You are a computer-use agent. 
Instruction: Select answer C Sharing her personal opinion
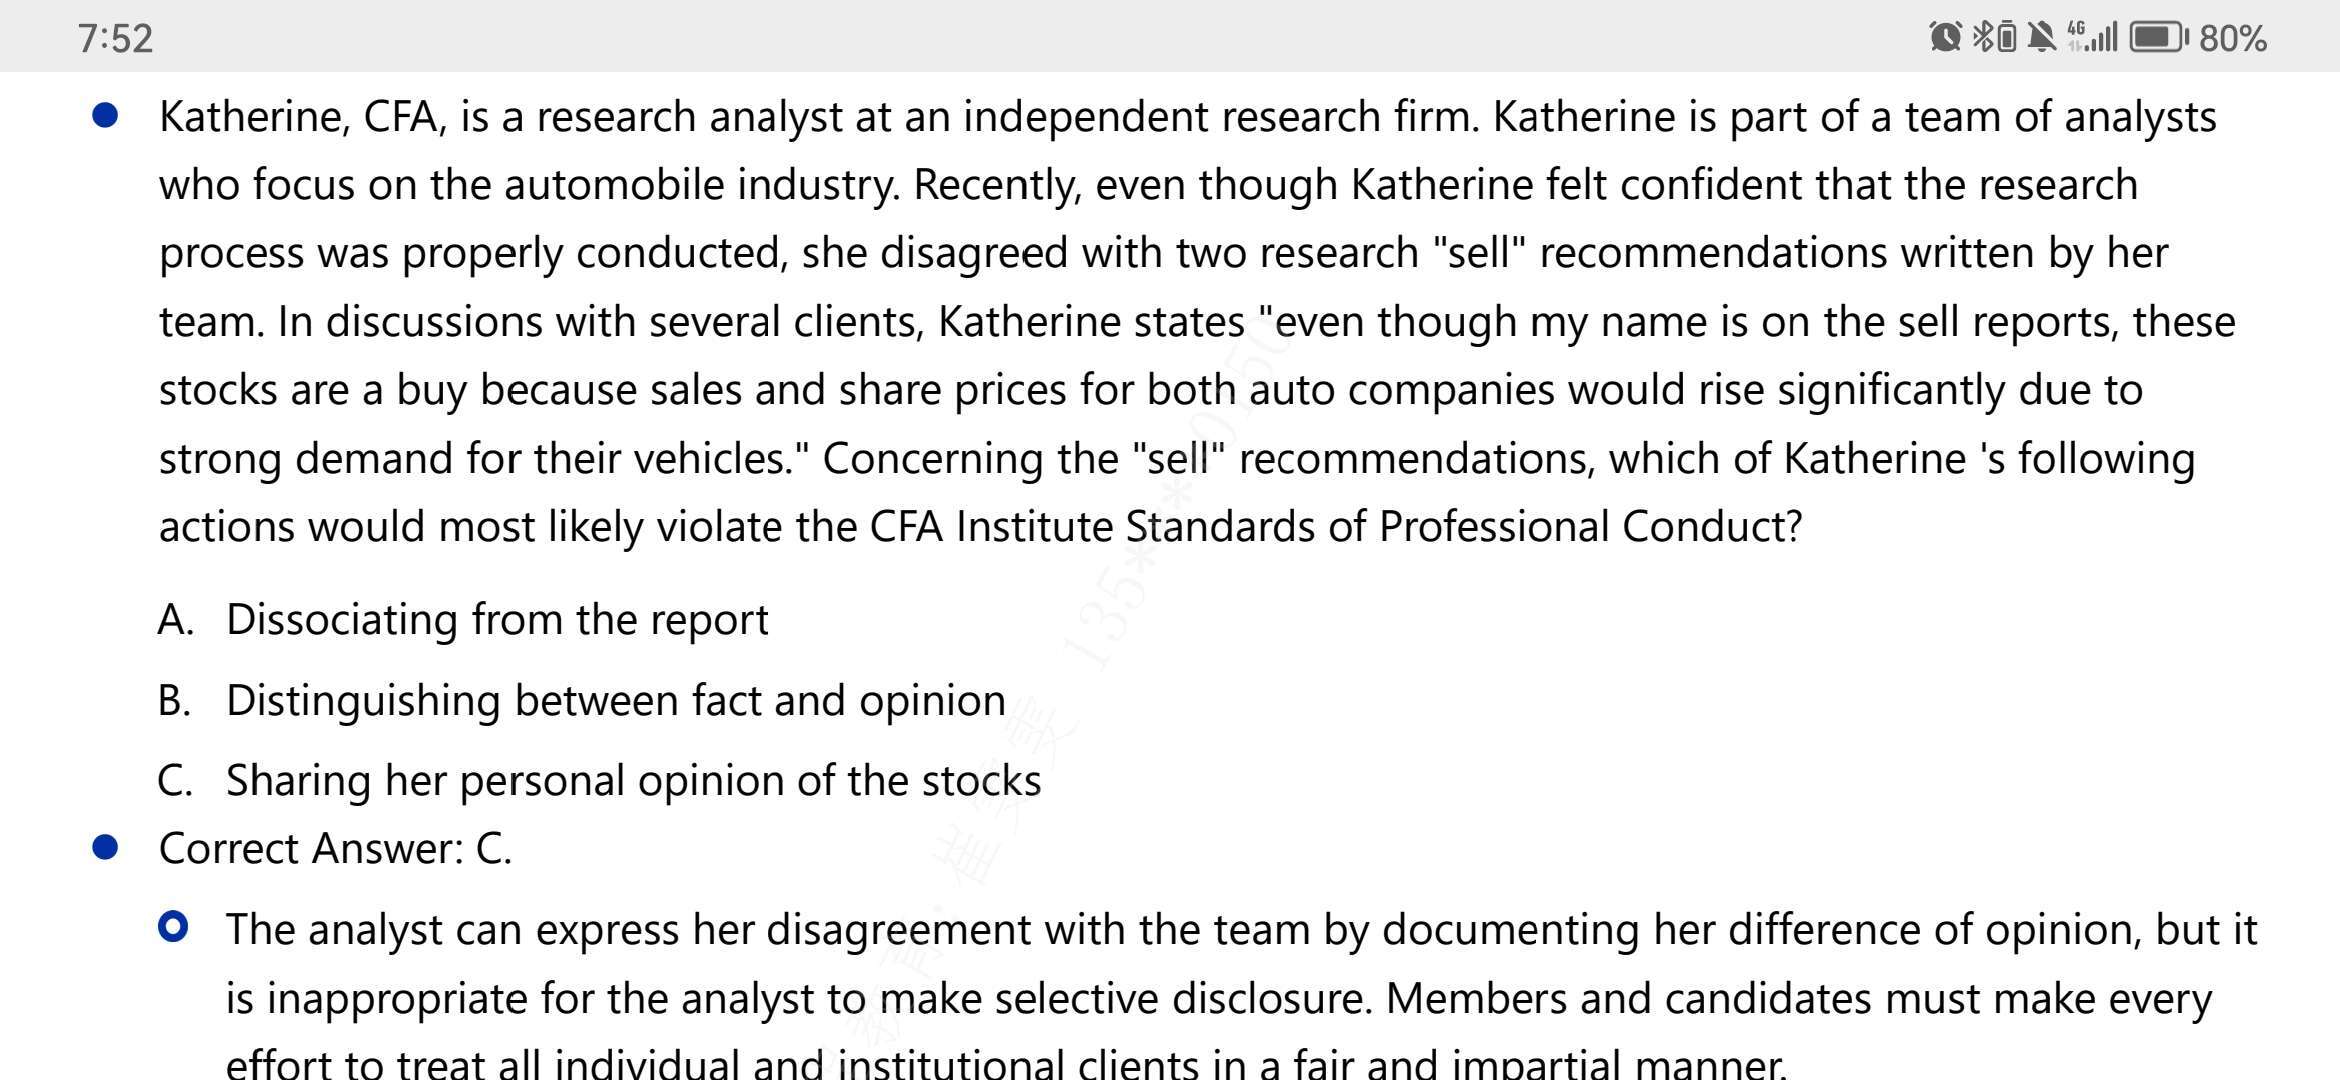[x=599, y=781]
